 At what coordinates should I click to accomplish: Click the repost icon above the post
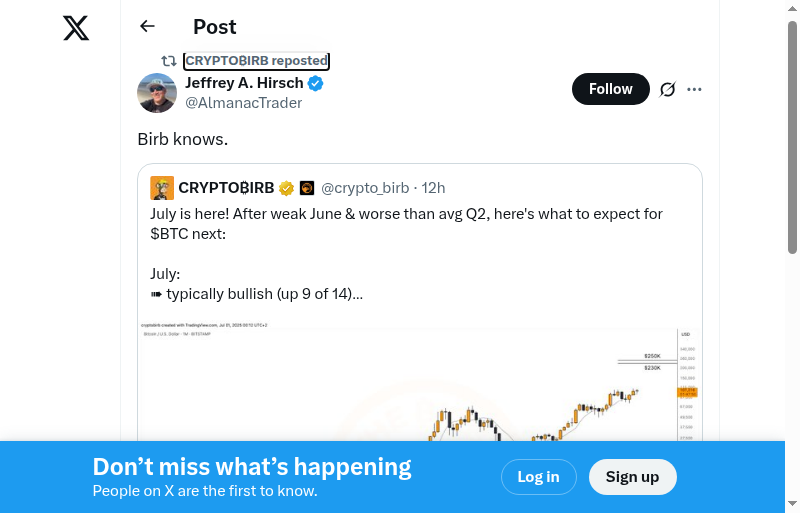(169, 61)
